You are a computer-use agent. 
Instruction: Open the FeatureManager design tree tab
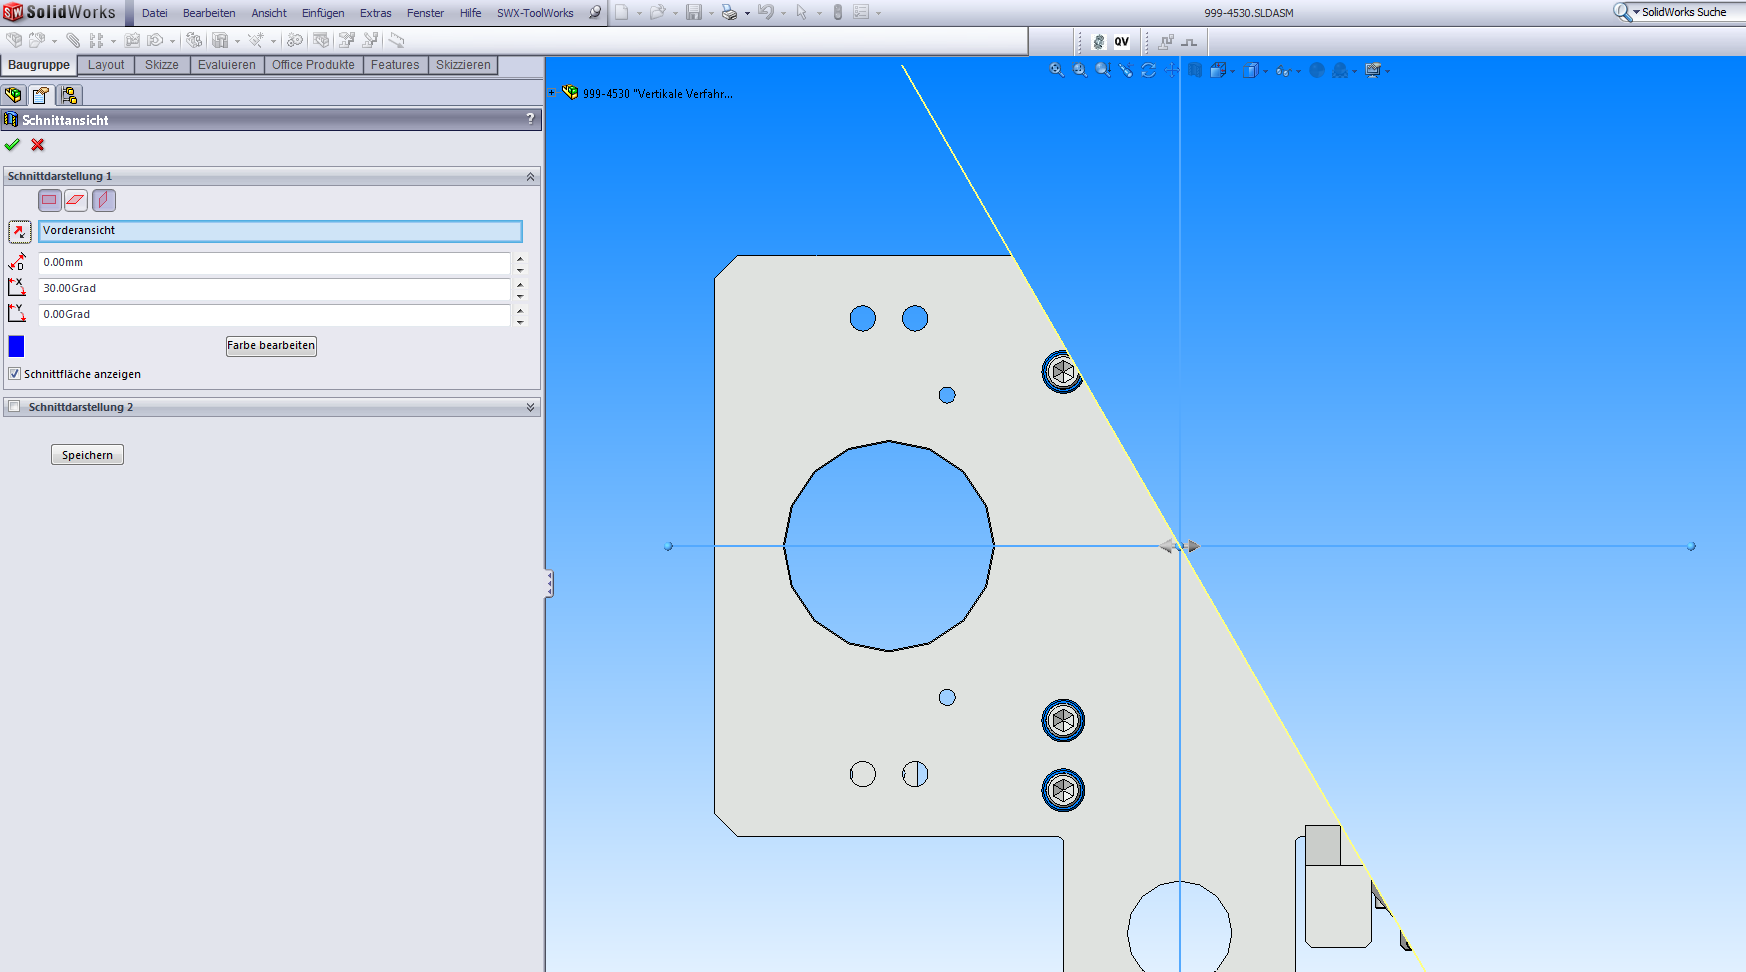13,95
